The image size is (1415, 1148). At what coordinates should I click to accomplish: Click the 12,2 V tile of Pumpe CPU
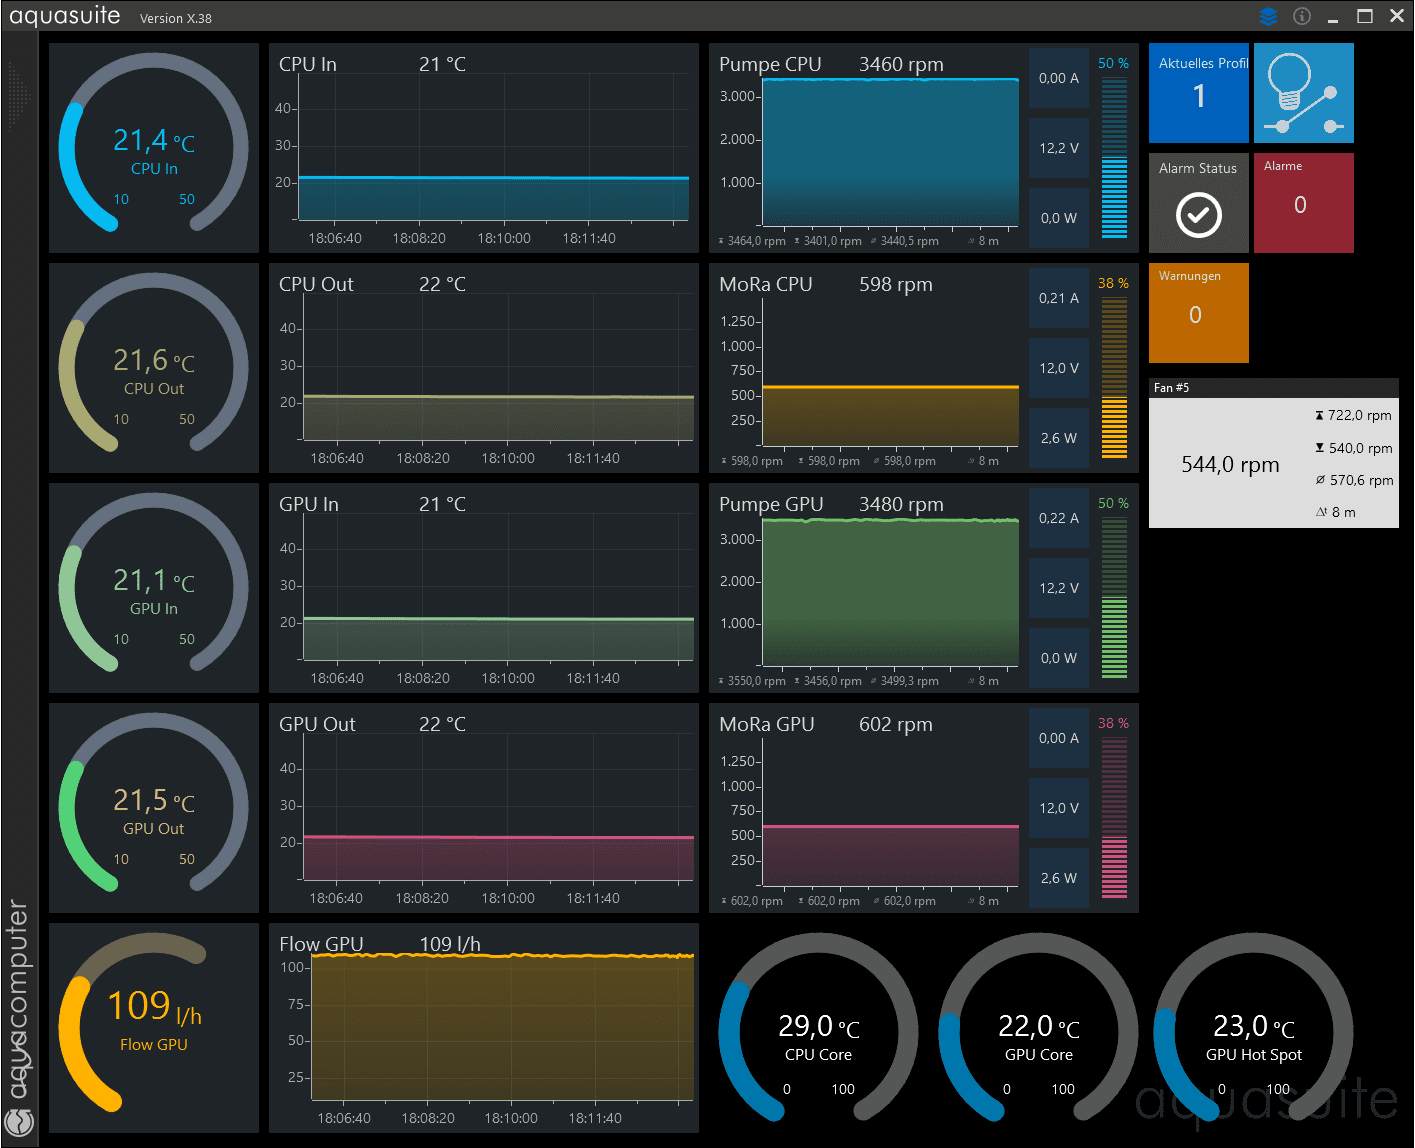click(x=1059, y=148)
